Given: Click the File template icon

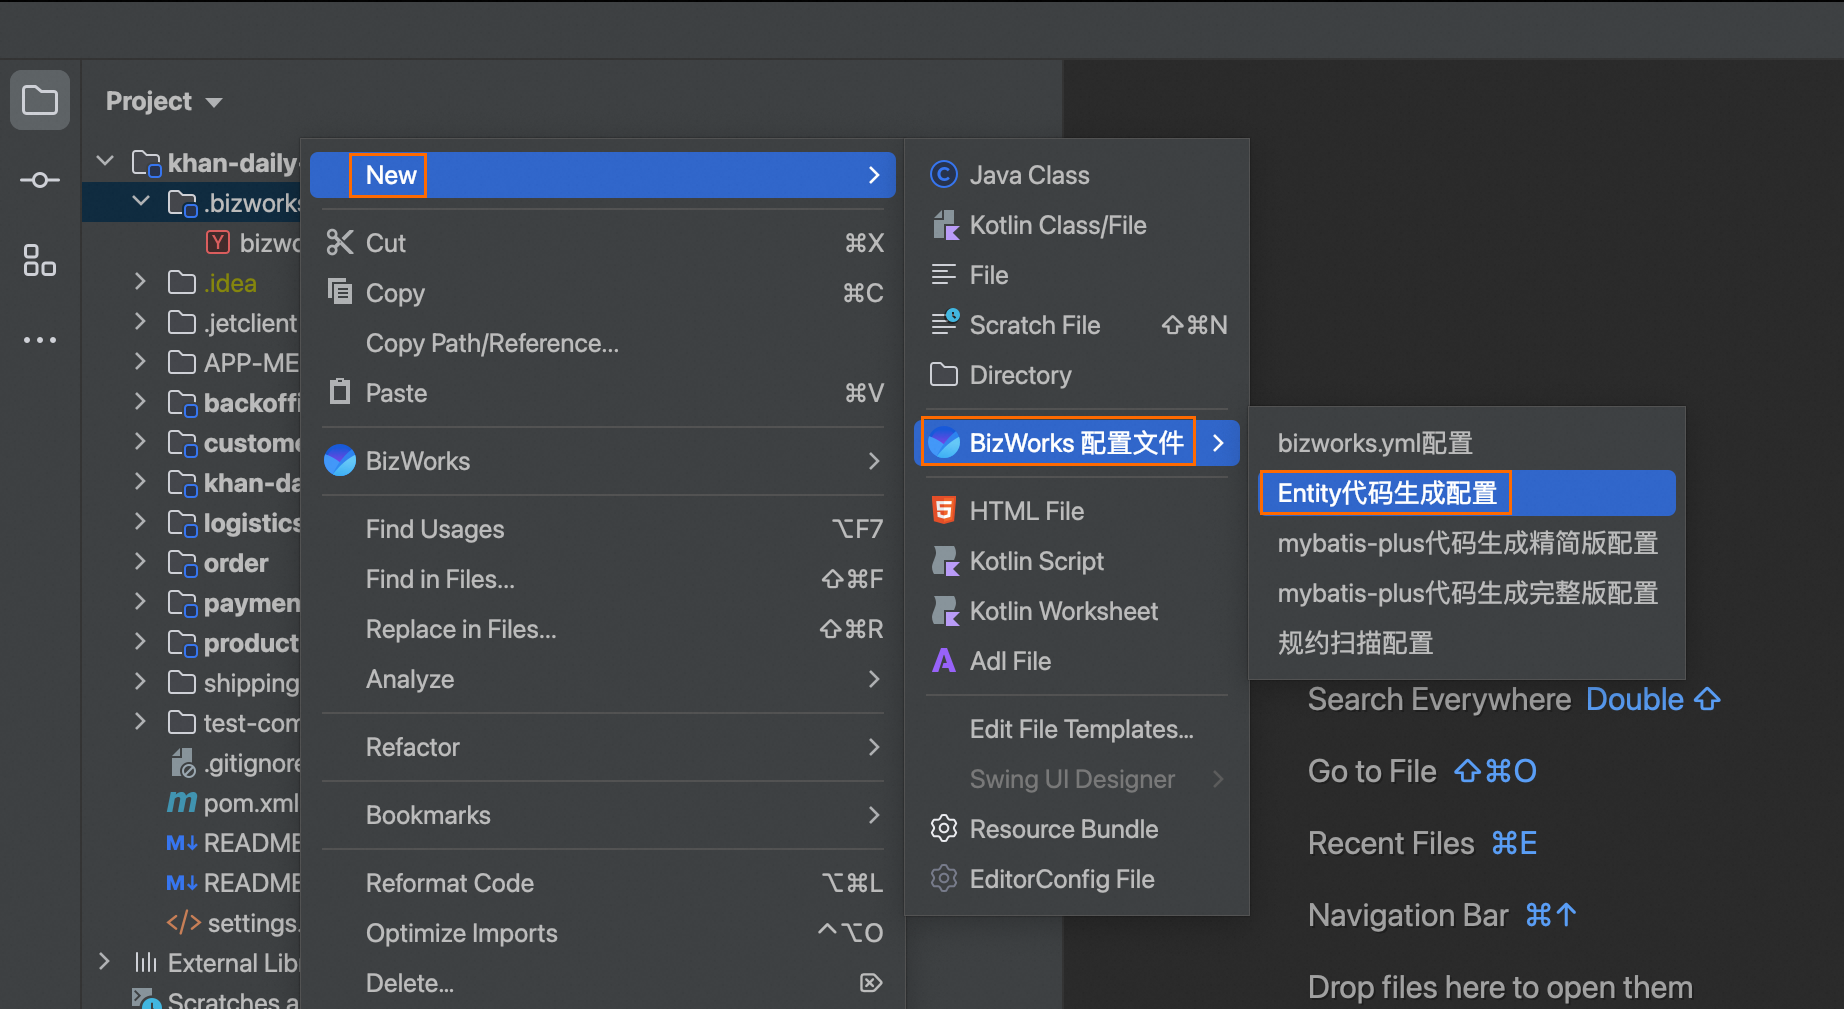Looking at the screenshot, I should click(944, 275).
